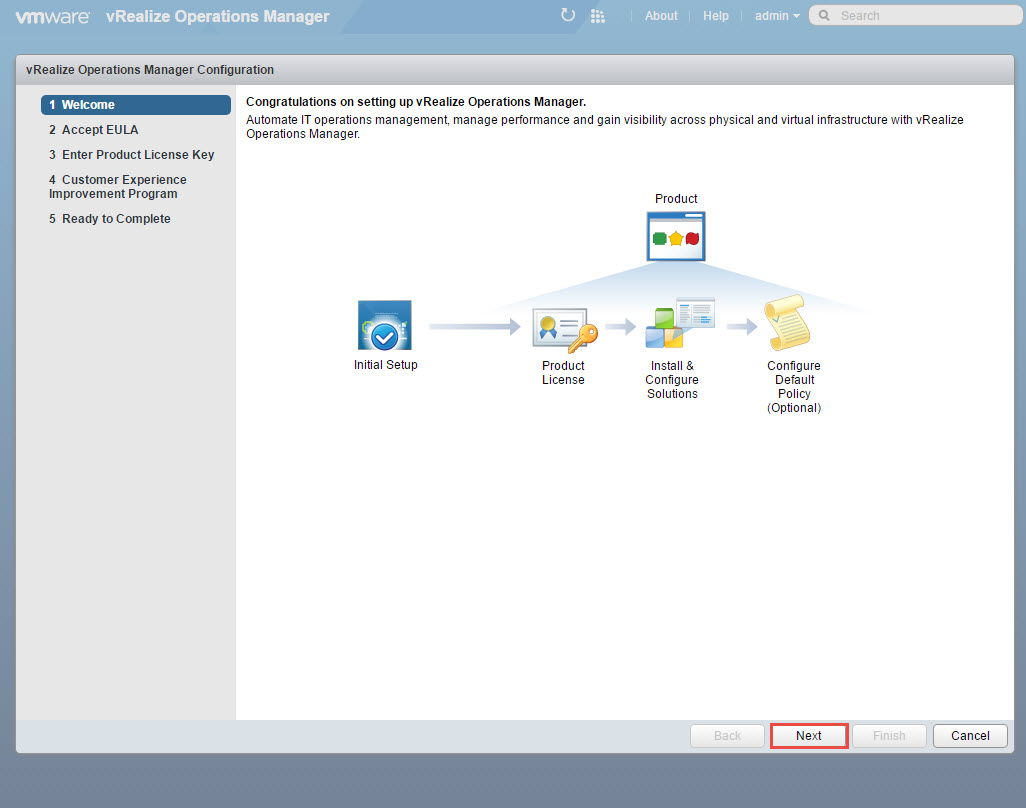Click the refresh icon in the header
The image size is (1026, 808).
[568, 15]
